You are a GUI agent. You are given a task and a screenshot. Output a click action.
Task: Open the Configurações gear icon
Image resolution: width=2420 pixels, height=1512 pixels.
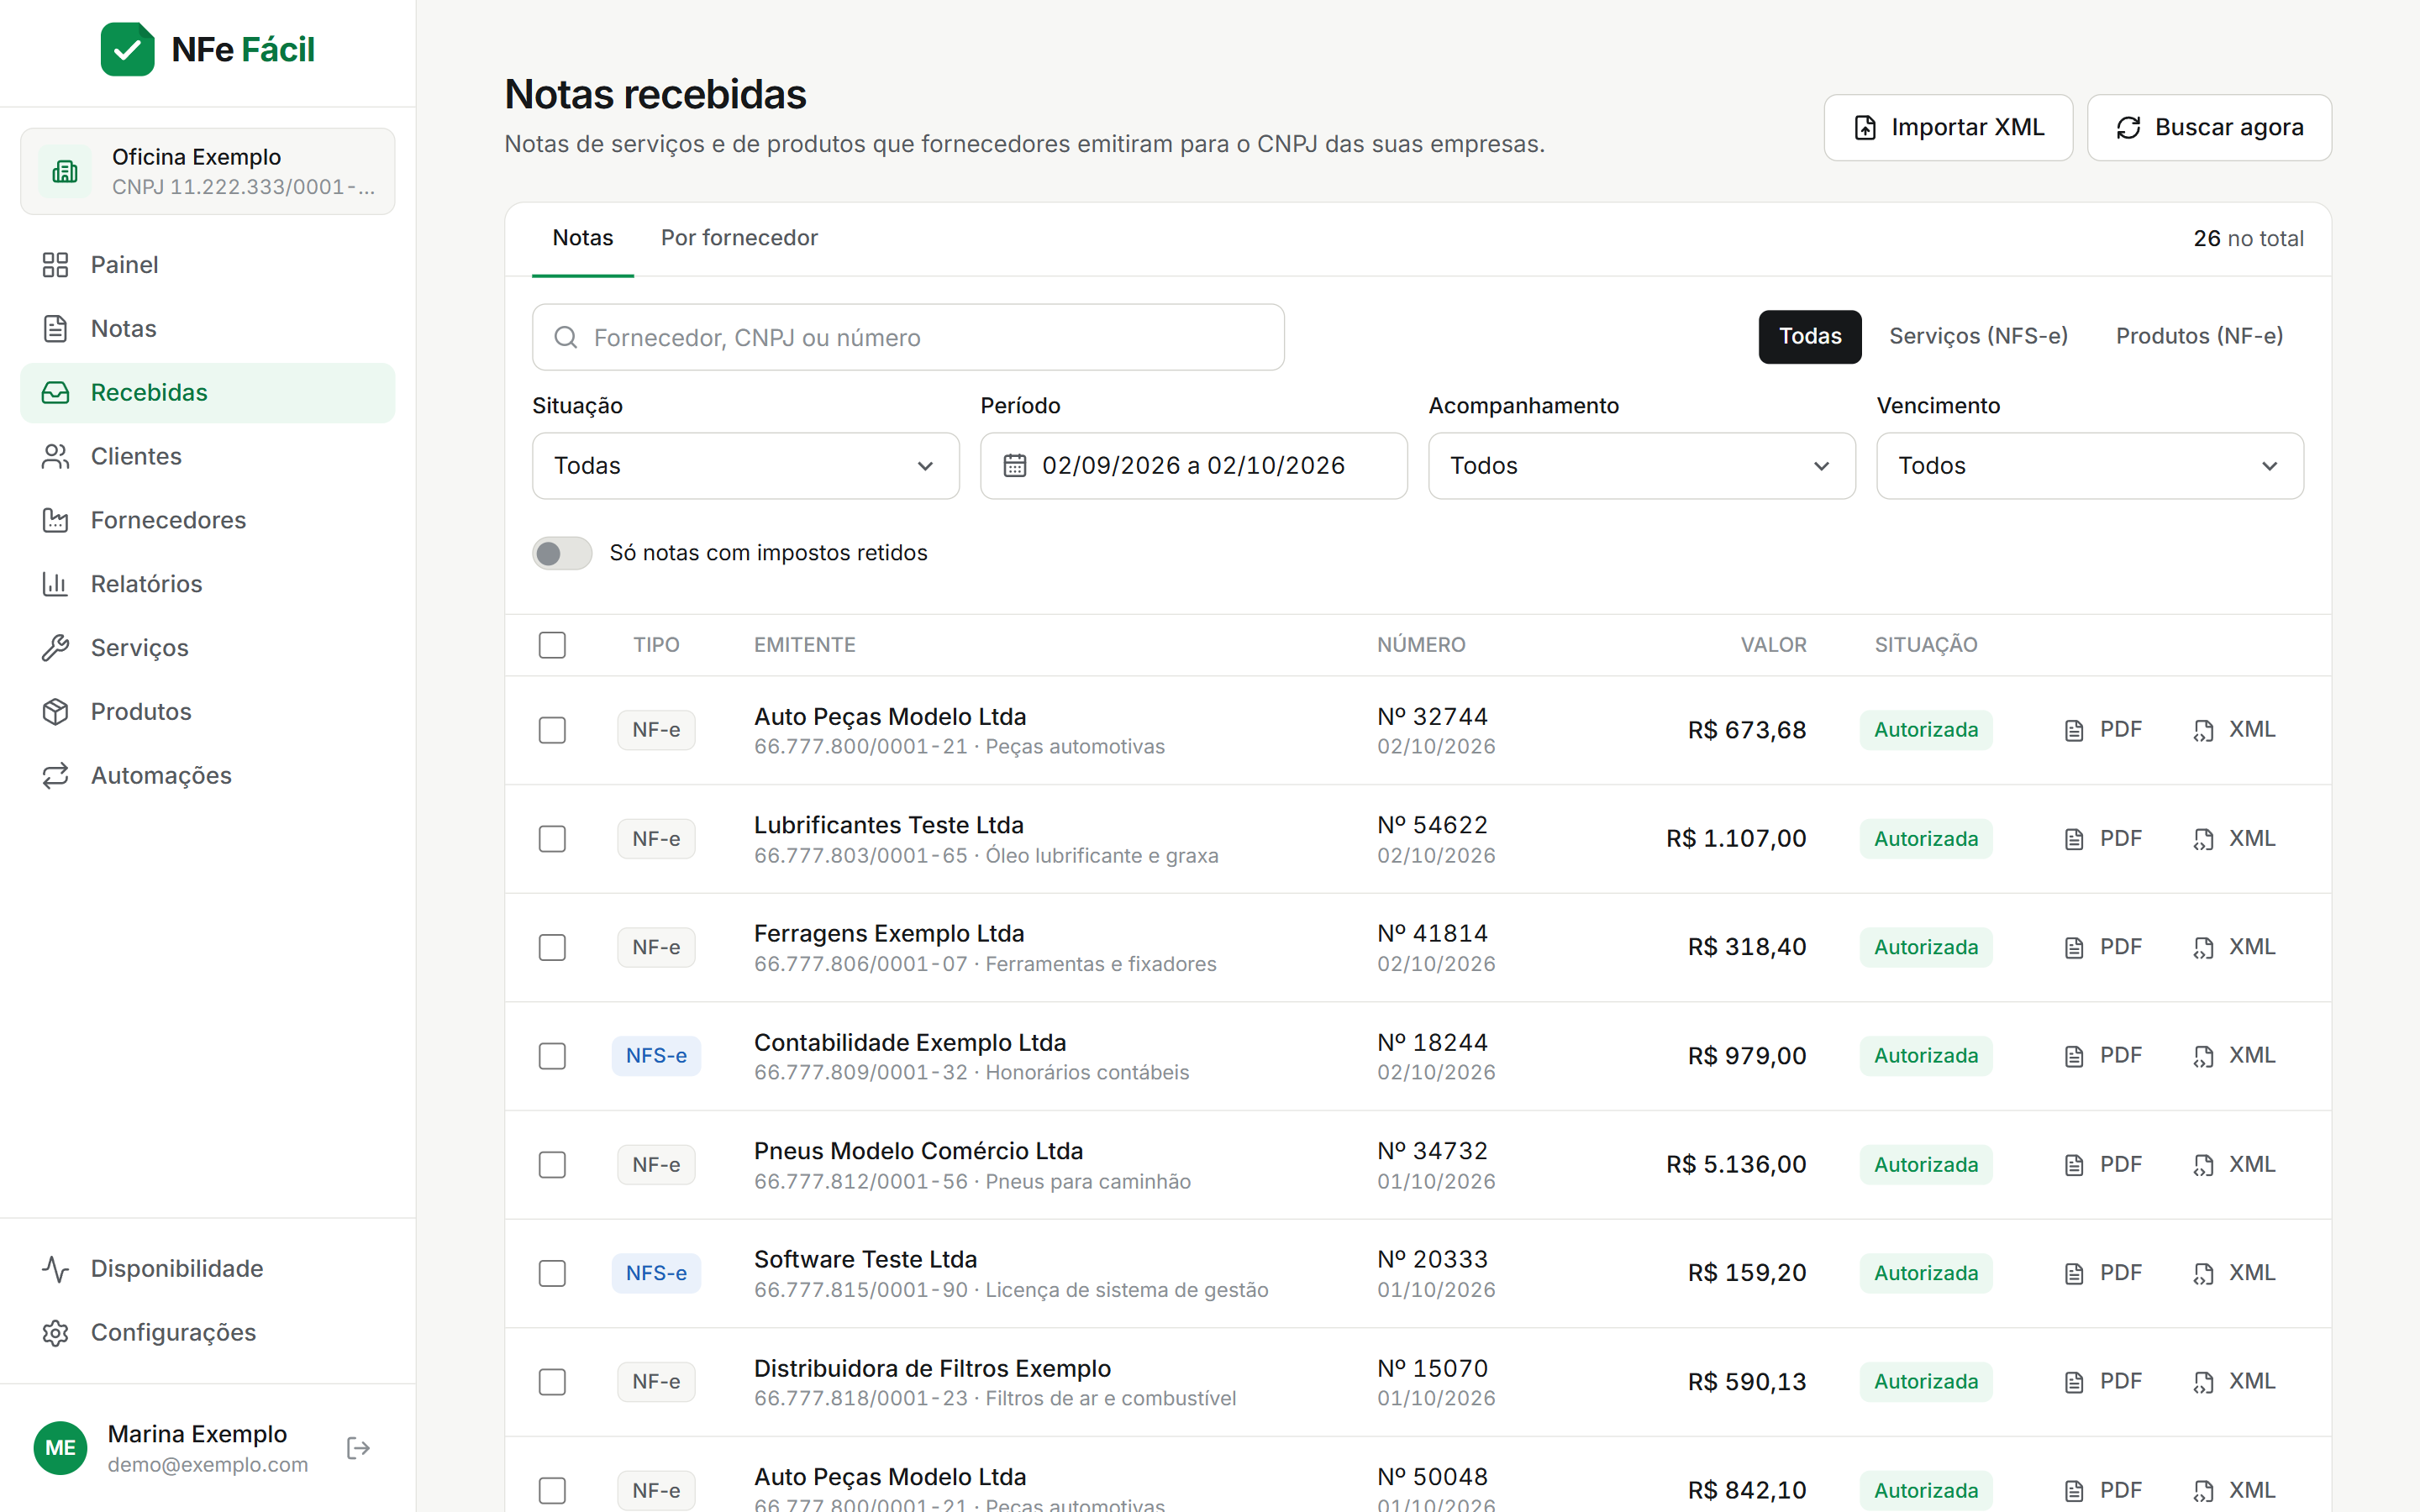coord(55,1333)
